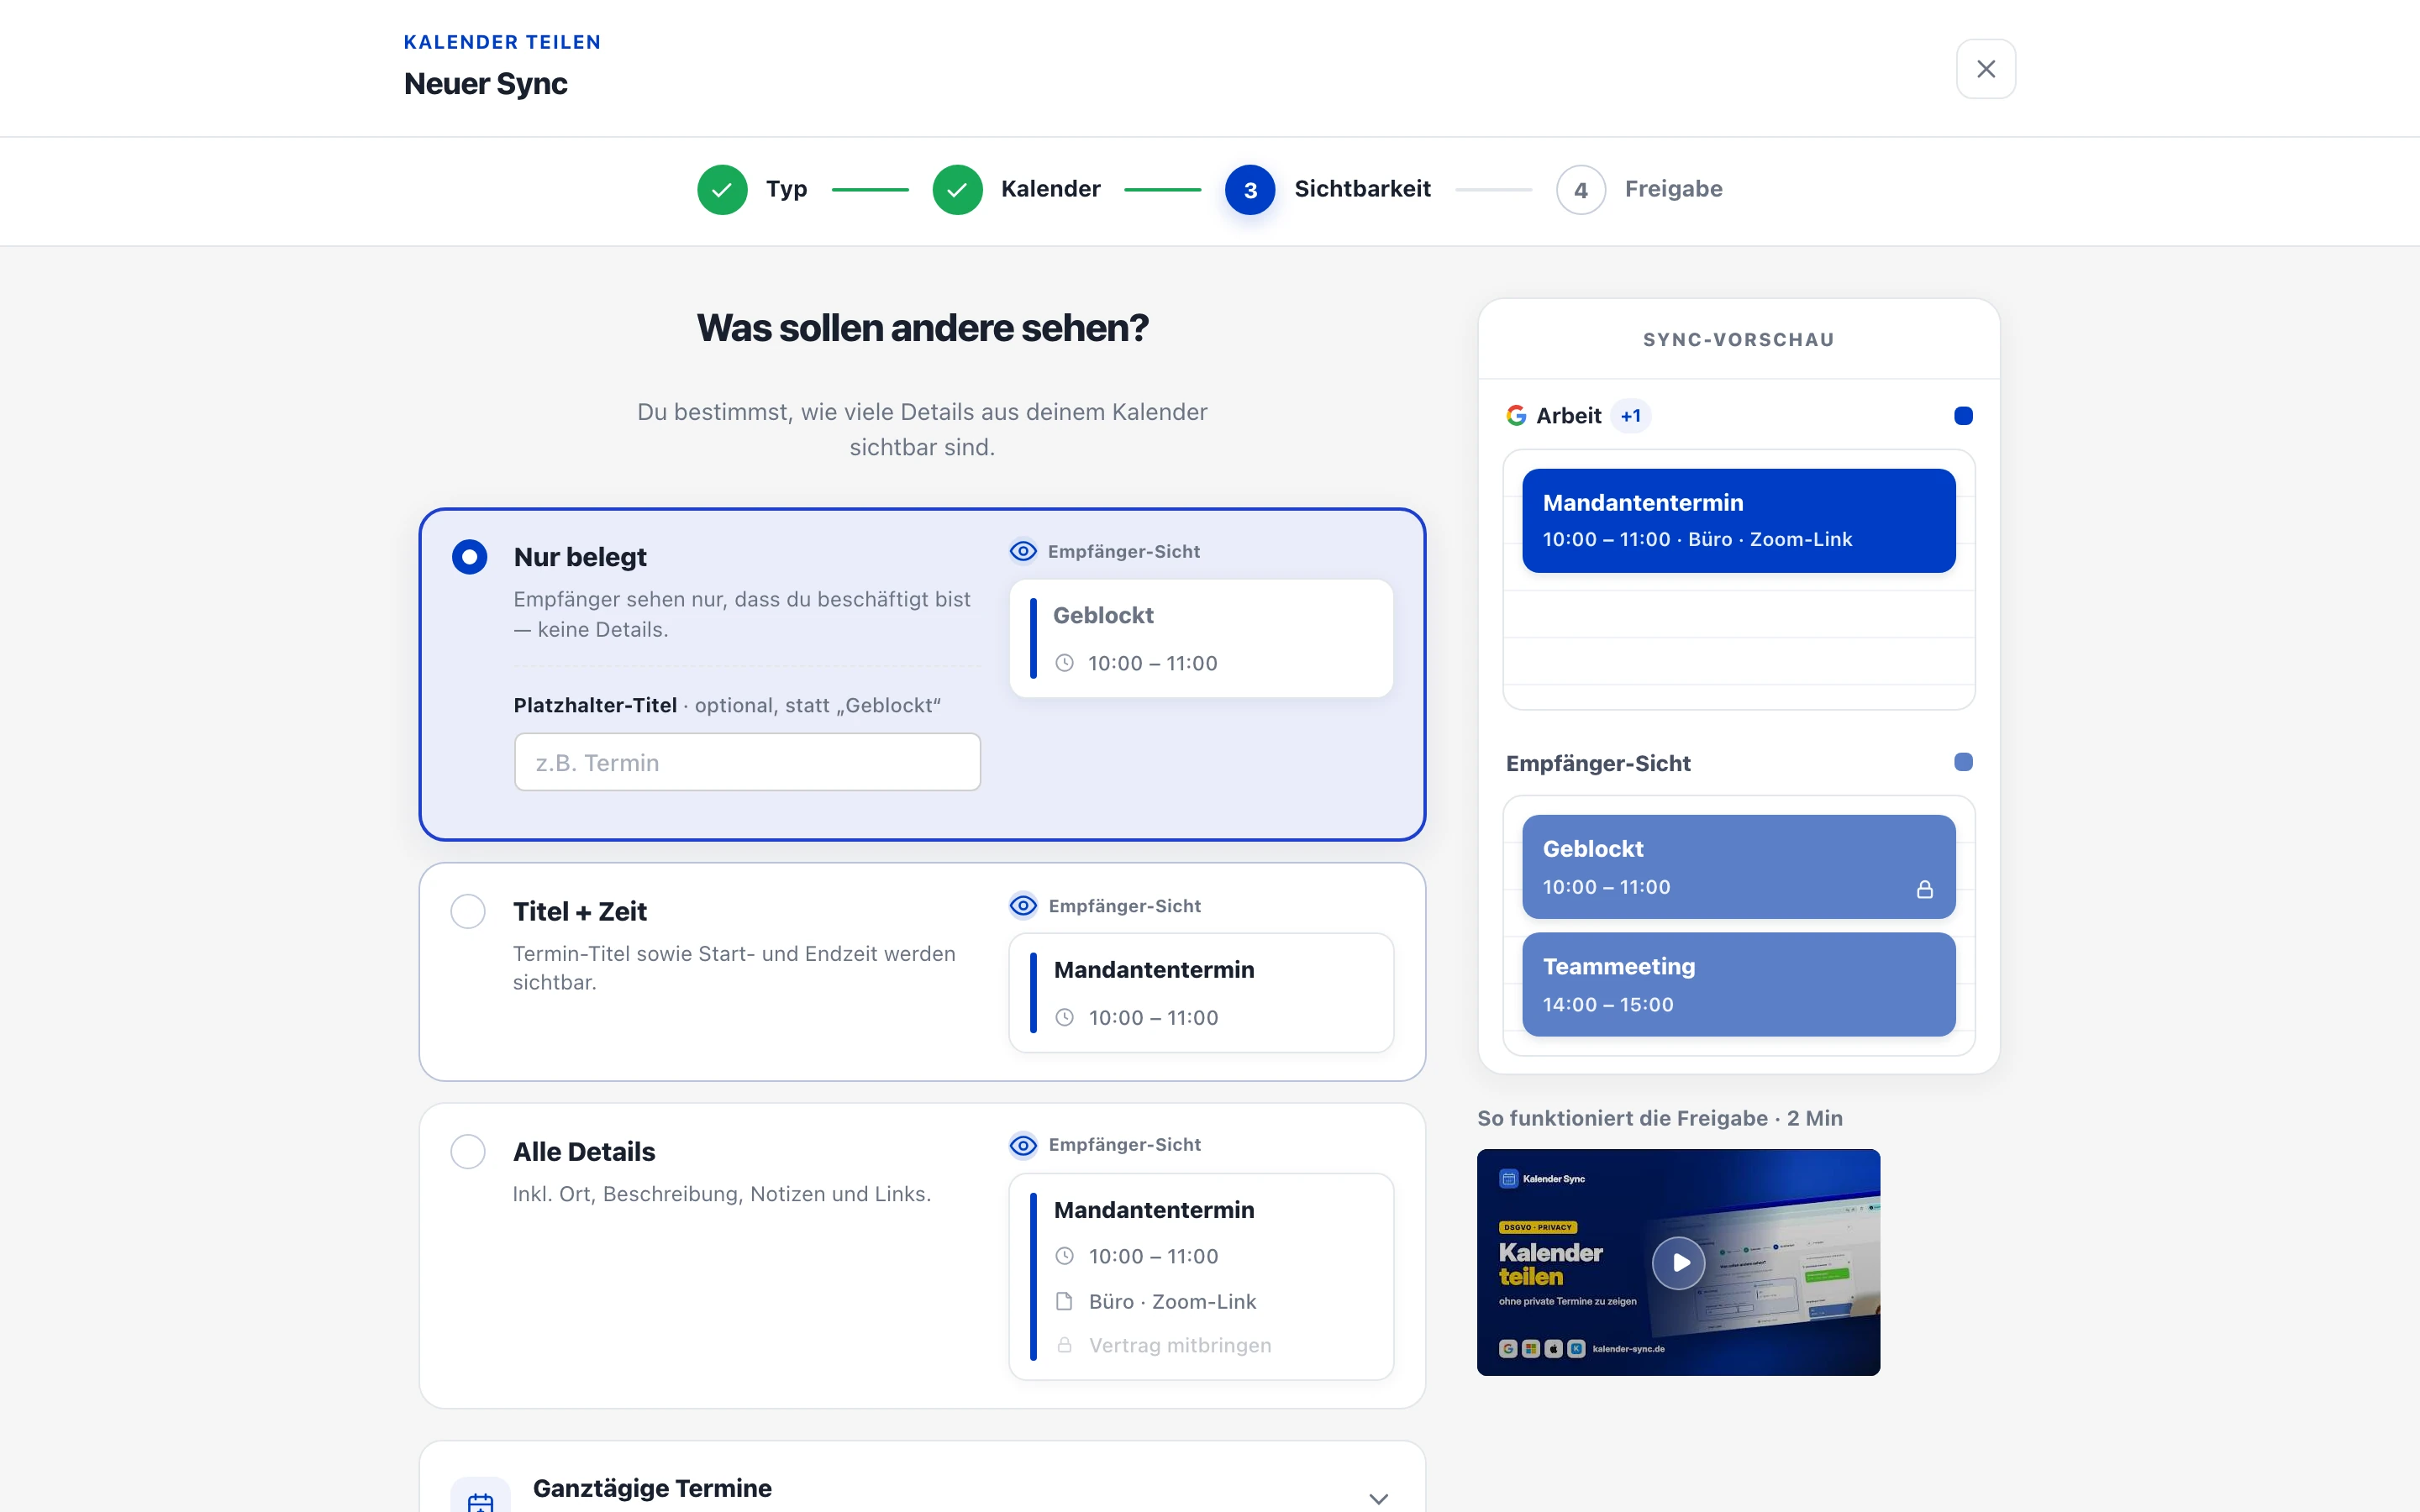Click eye icon in Nur belegt card
2420x1512 pixels.
1023,551
